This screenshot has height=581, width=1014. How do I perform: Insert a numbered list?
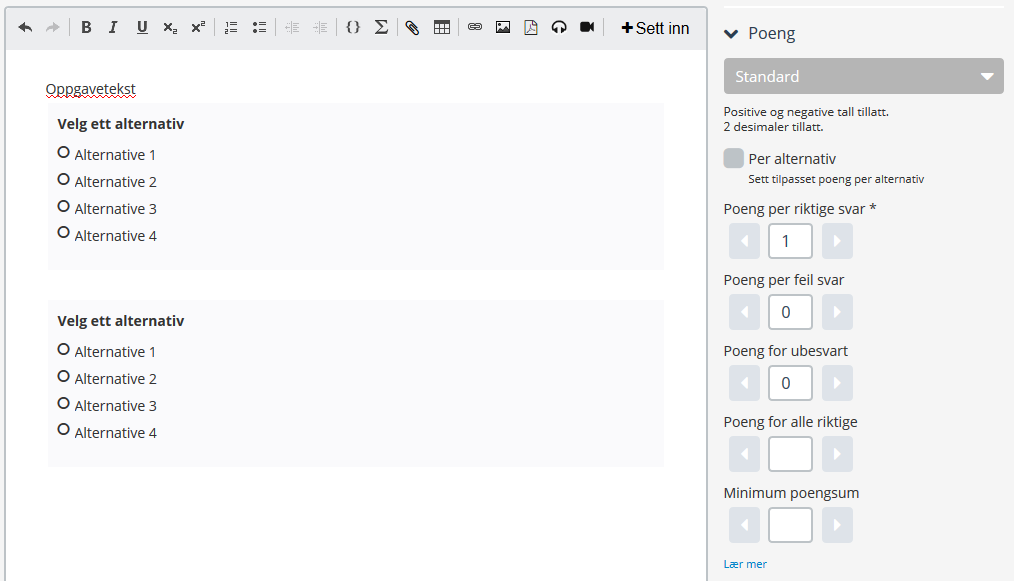(231, 28)
